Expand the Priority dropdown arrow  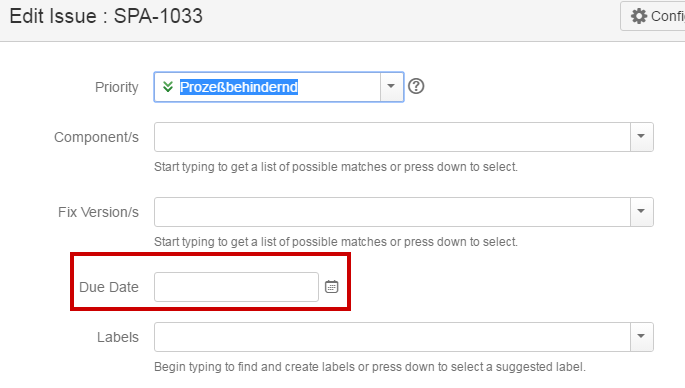point(391,87)
